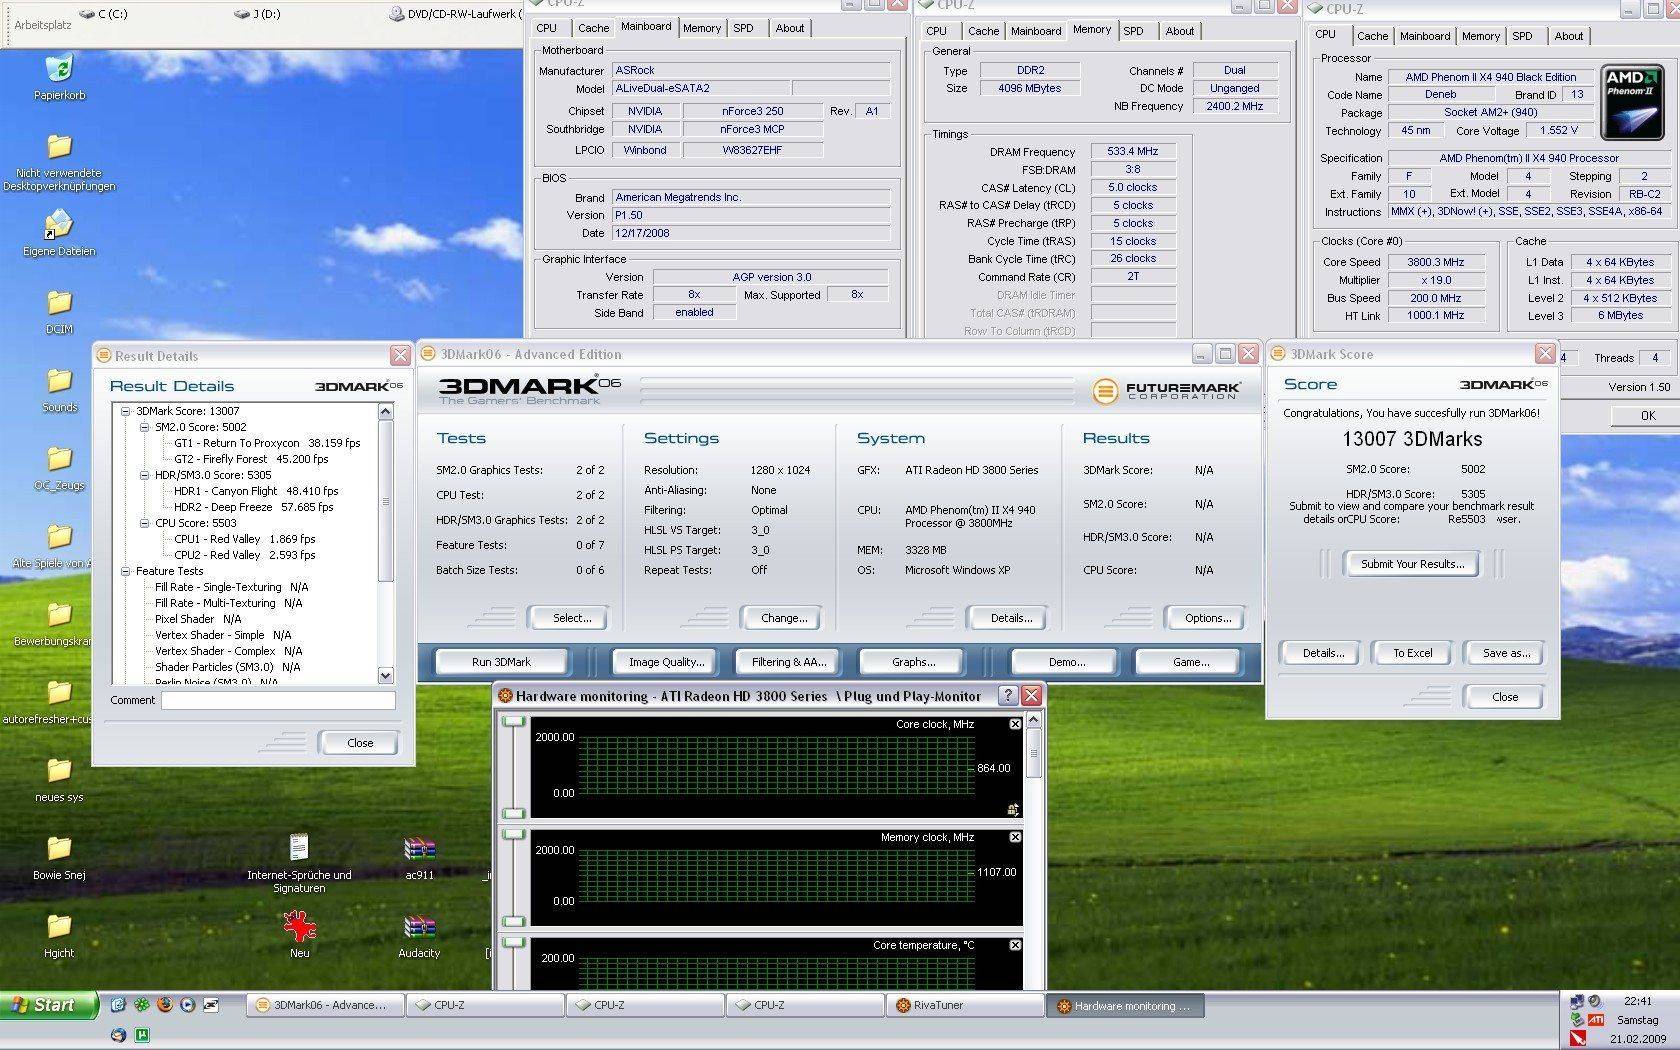Open Image Quality settings

pyautogui.click(x=666, y=662)
